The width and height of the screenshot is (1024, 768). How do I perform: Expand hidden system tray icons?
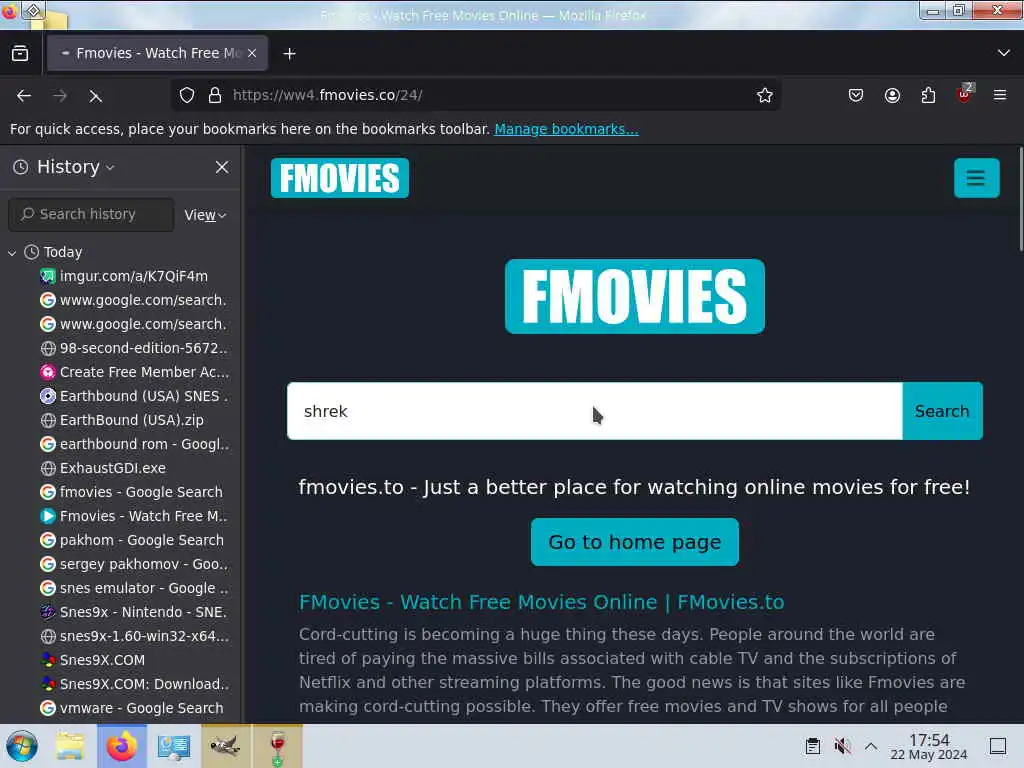click(x=871, y=746)
